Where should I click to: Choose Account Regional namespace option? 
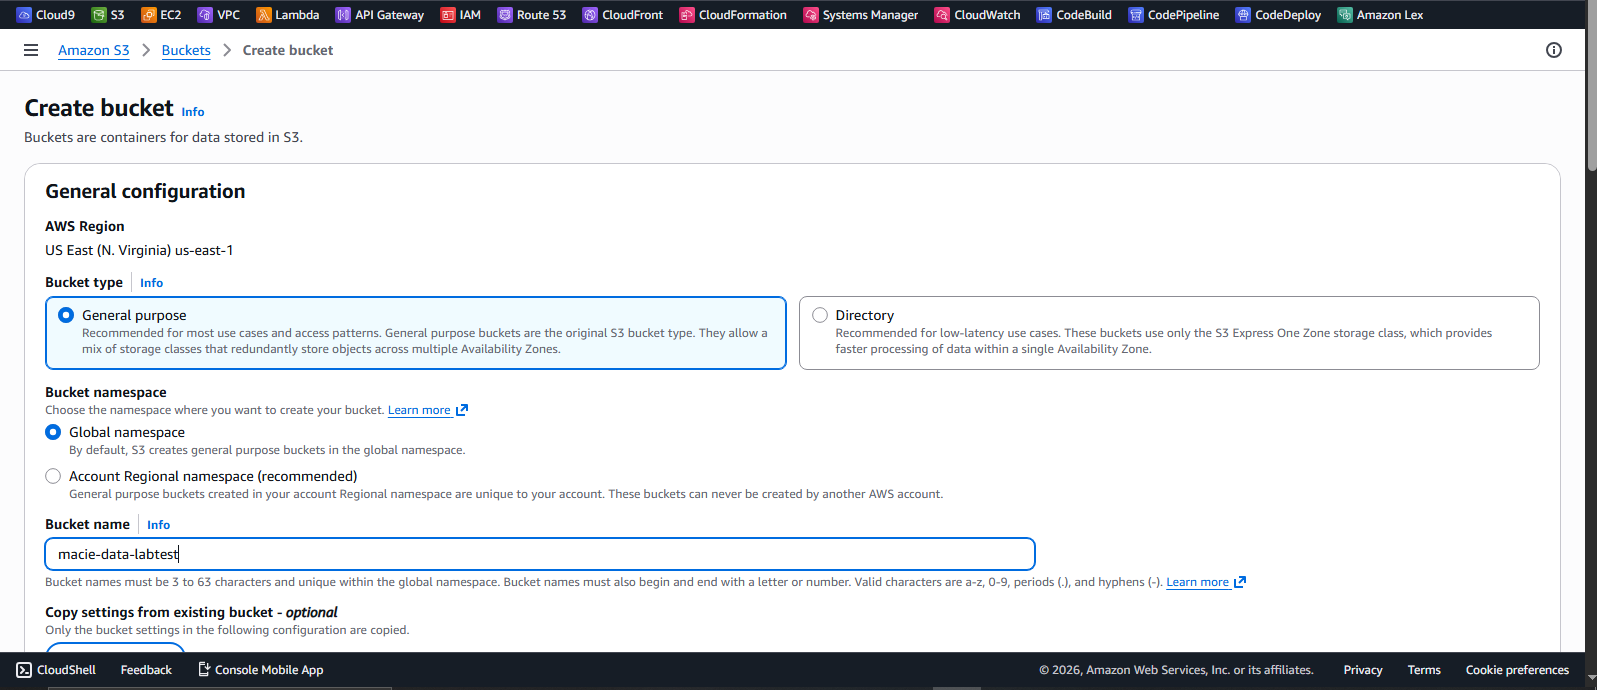53,476
